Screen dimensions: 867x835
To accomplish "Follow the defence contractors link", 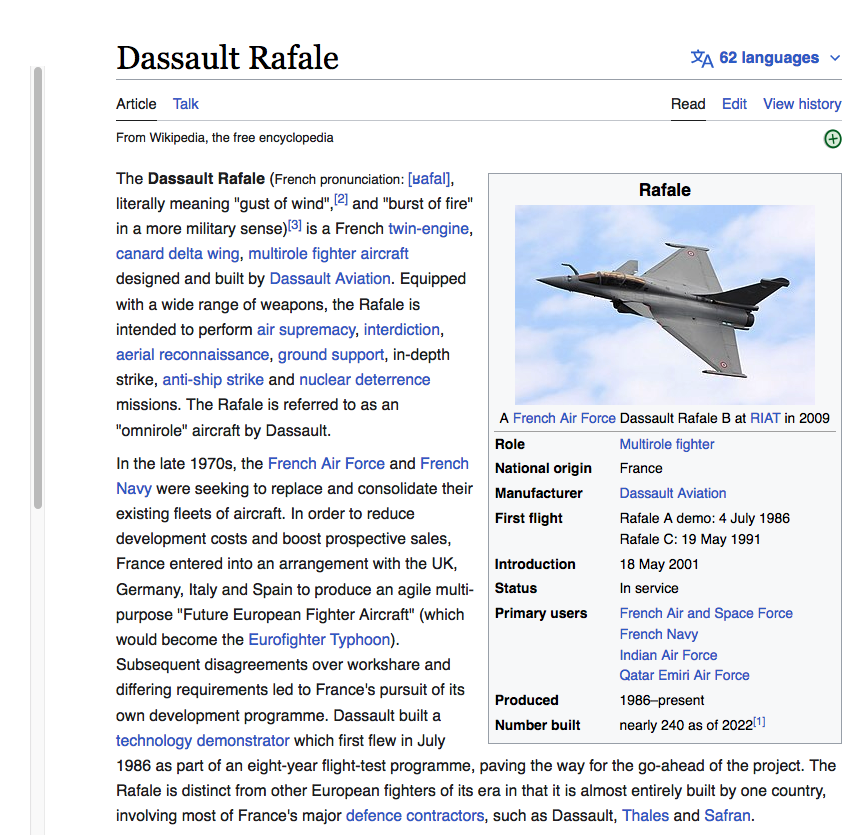I will [x=415, y=816].
